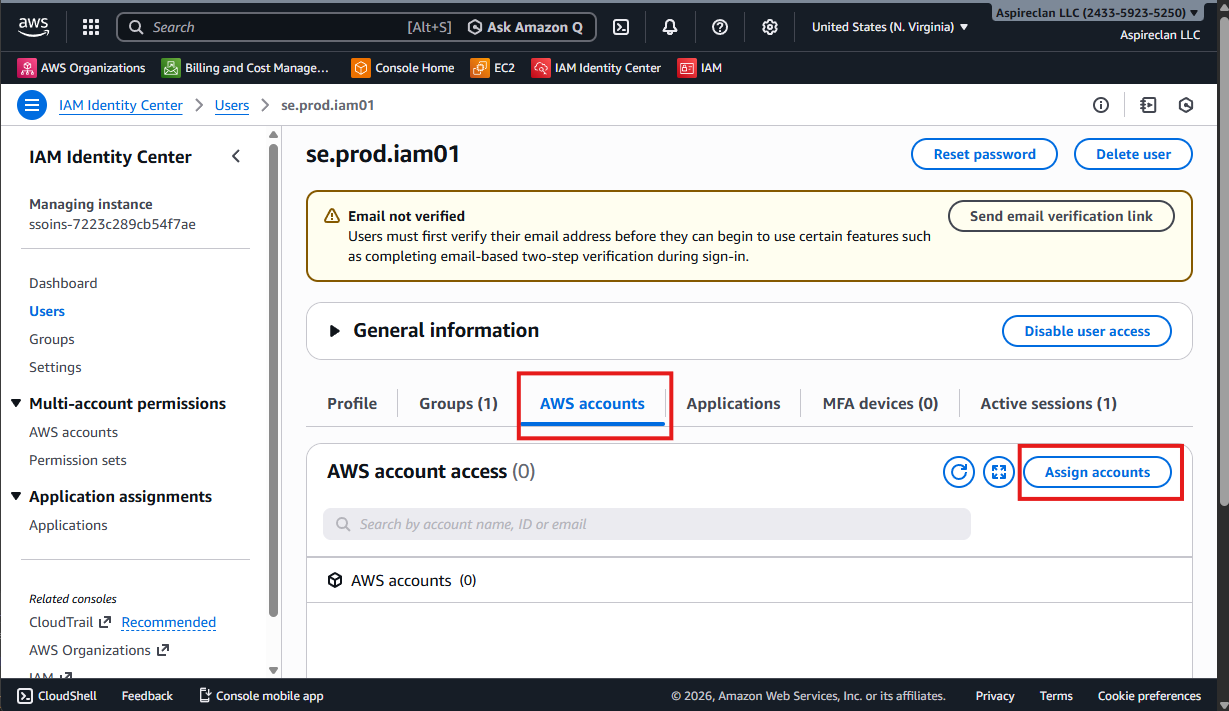The height and width of the screenshot is (711, 1229).
Task: Open the Active sessions (1) tab
Action: [x=1048, y=403]
